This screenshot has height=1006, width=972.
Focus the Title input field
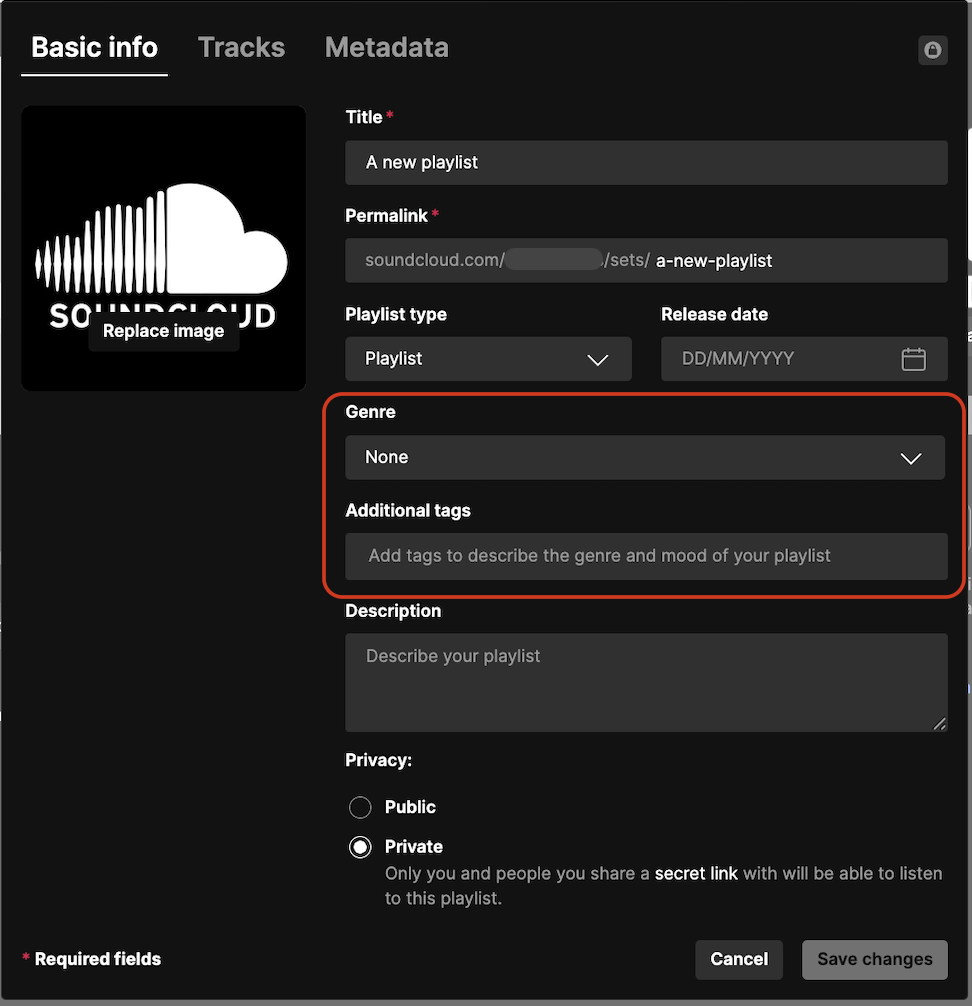646,162
